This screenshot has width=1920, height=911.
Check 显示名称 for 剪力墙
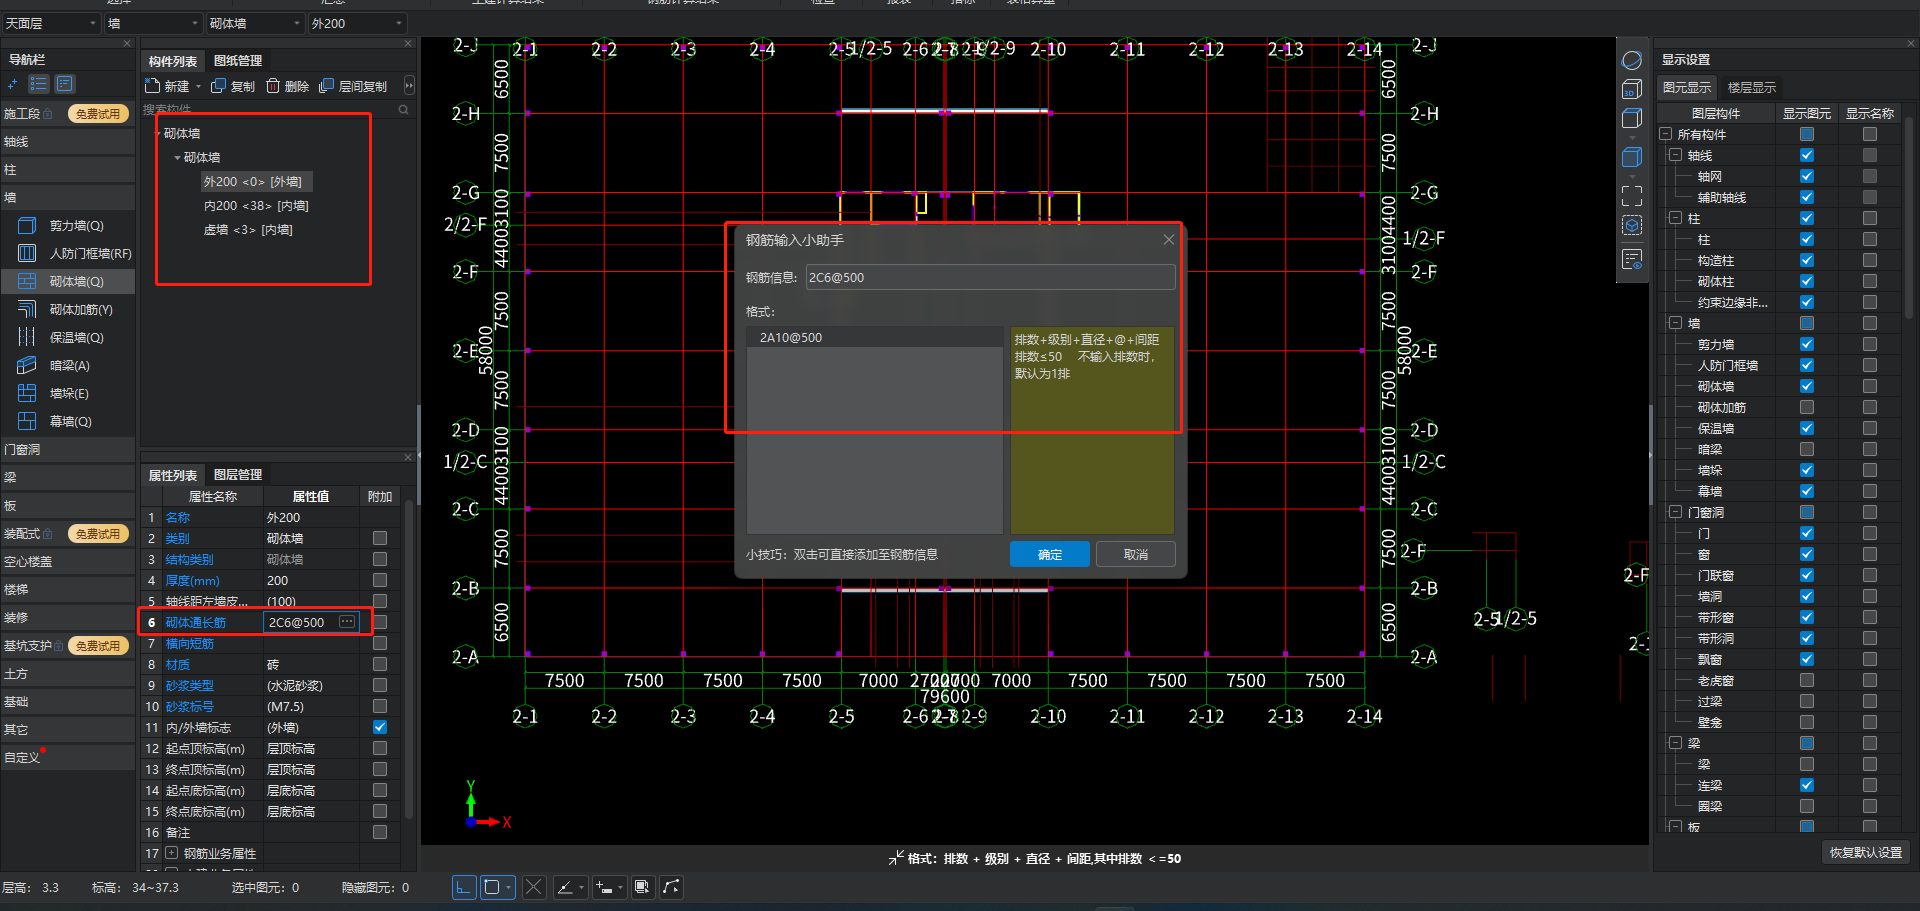[x=1870, y=344]
